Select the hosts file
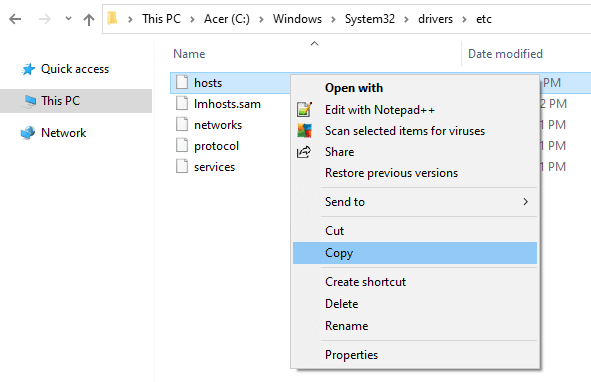 208,83
